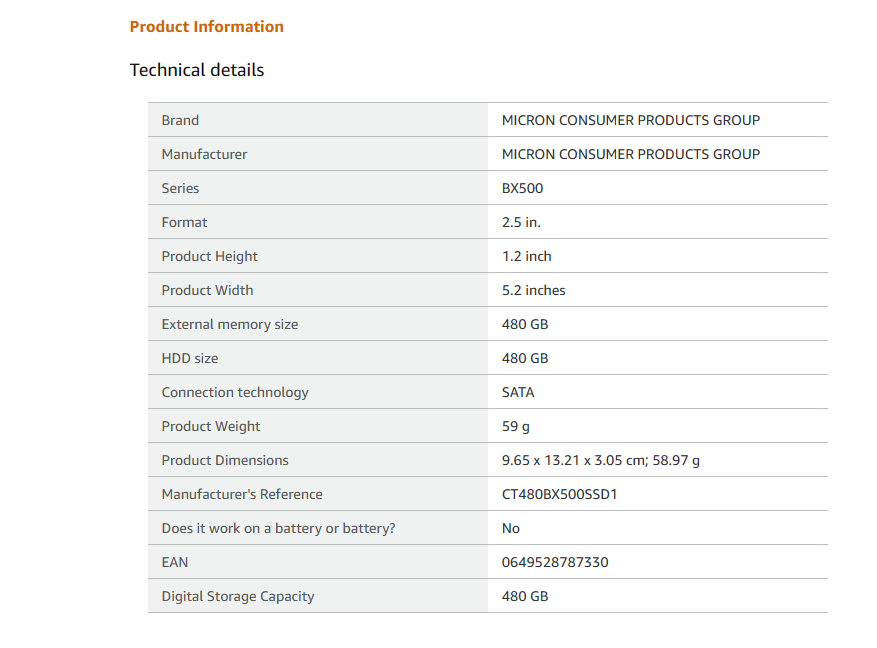Click the Product Information heading
The height and width of the screenshot is (648, 877).
206,27
